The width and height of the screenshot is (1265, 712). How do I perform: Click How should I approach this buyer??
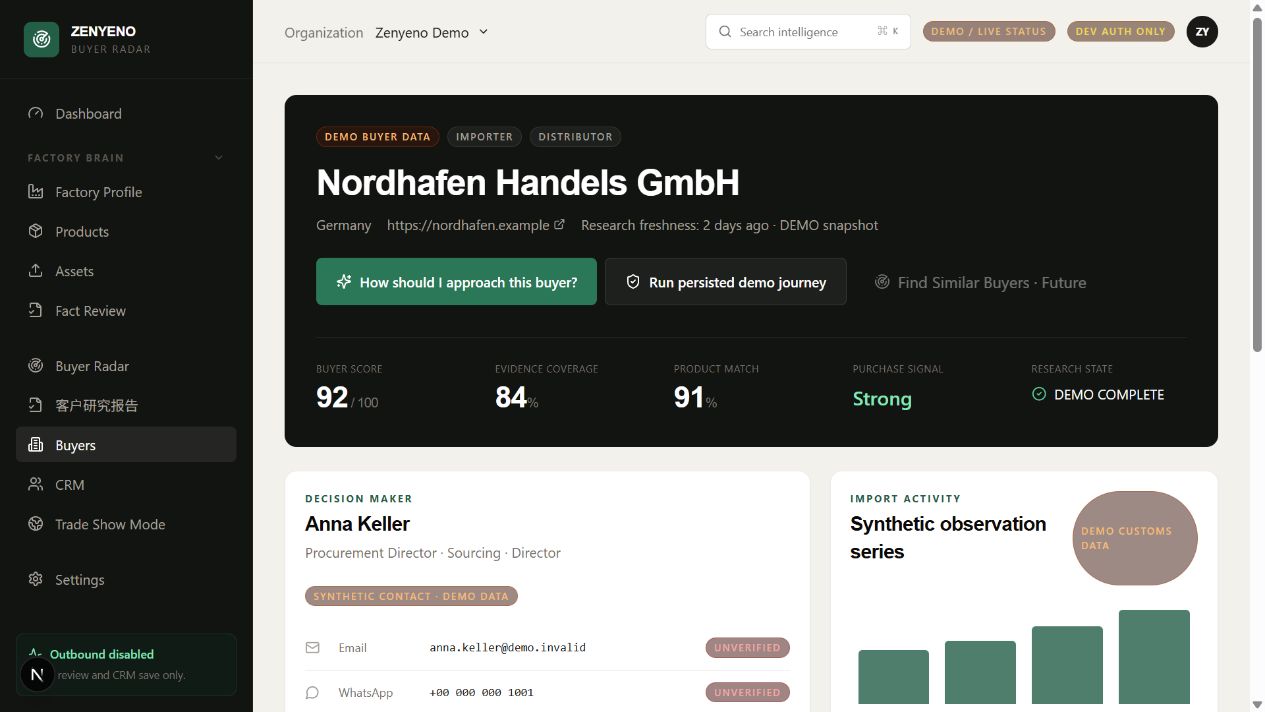click(x=456, y=282)
